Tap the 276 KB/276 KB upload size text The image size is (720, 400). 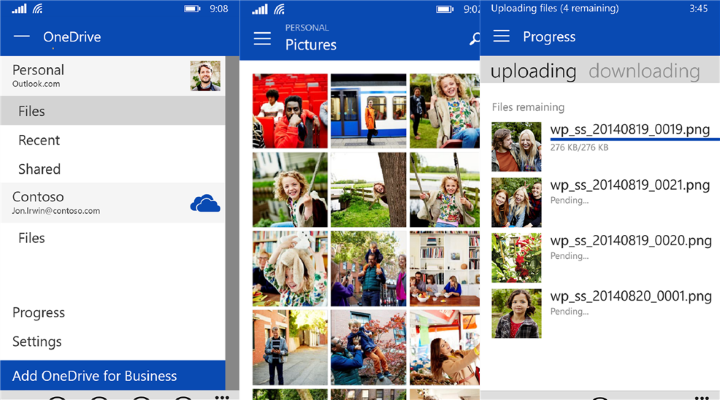(579, 147)
